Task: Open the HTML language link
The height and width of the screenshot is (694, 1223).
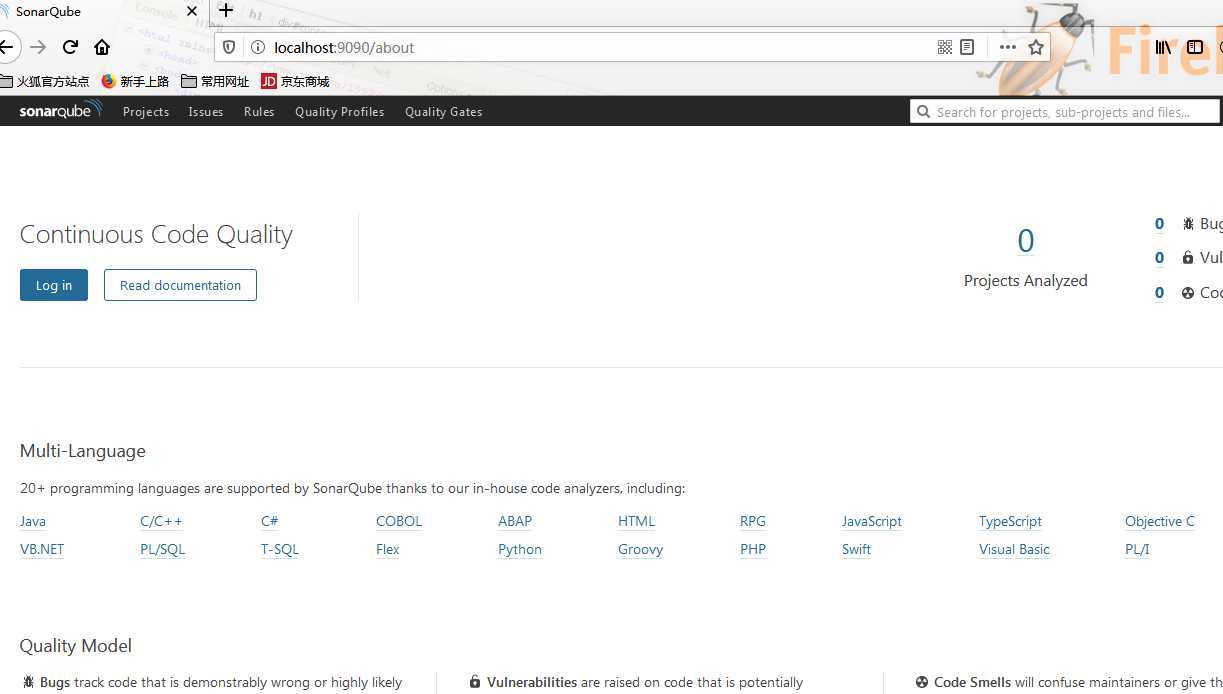Action: 636,521
